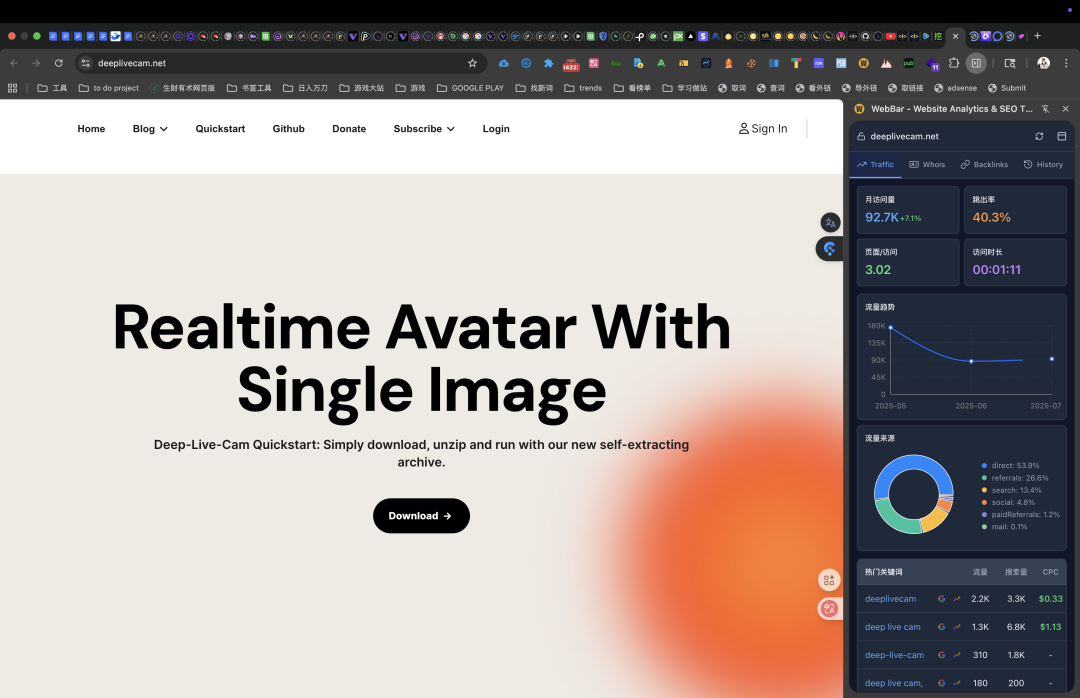The width and height of the screenshot is (1080, 698).
Task: Click the $1.13 CPC value
Action: [x=1050, y=627]
